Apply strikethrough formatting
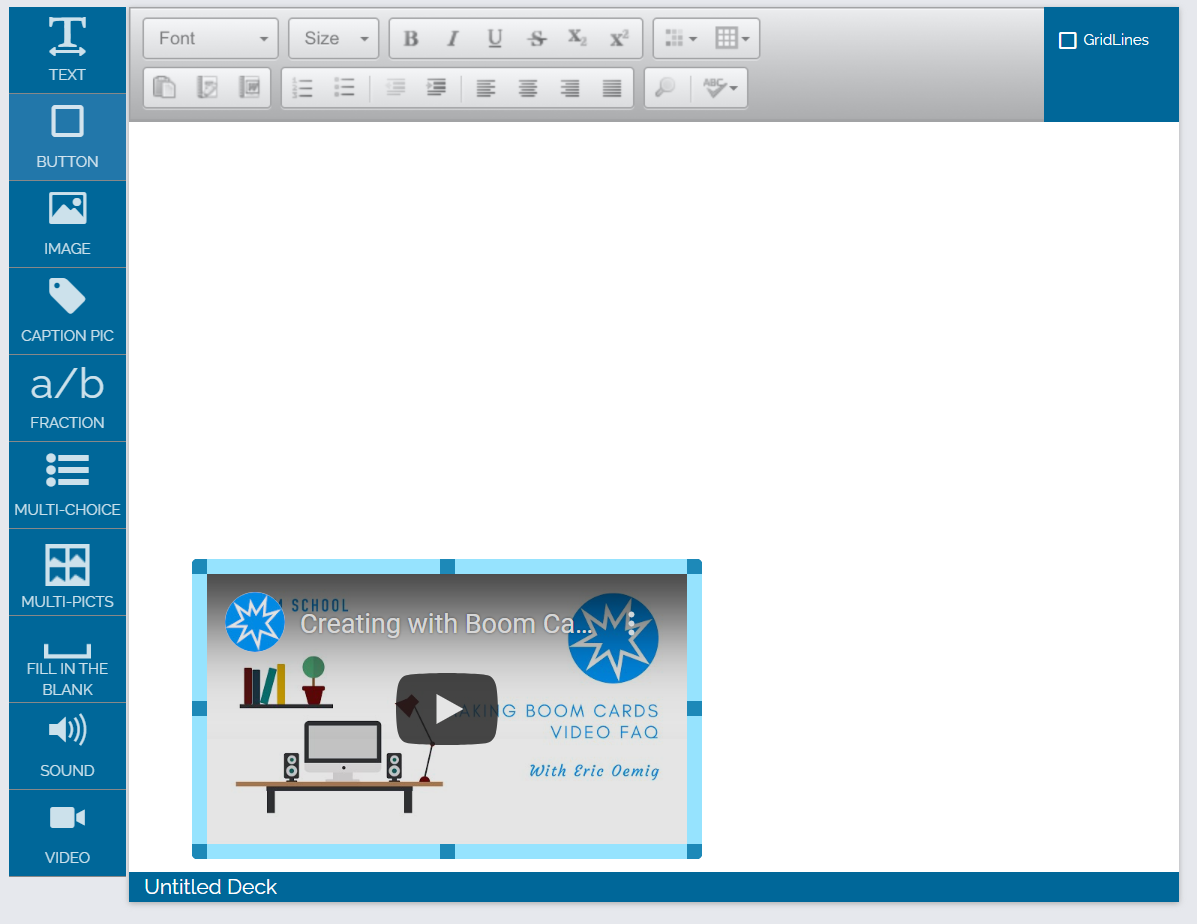The height and width of the screenshot is (924, 1197). (x=537, y=38)
